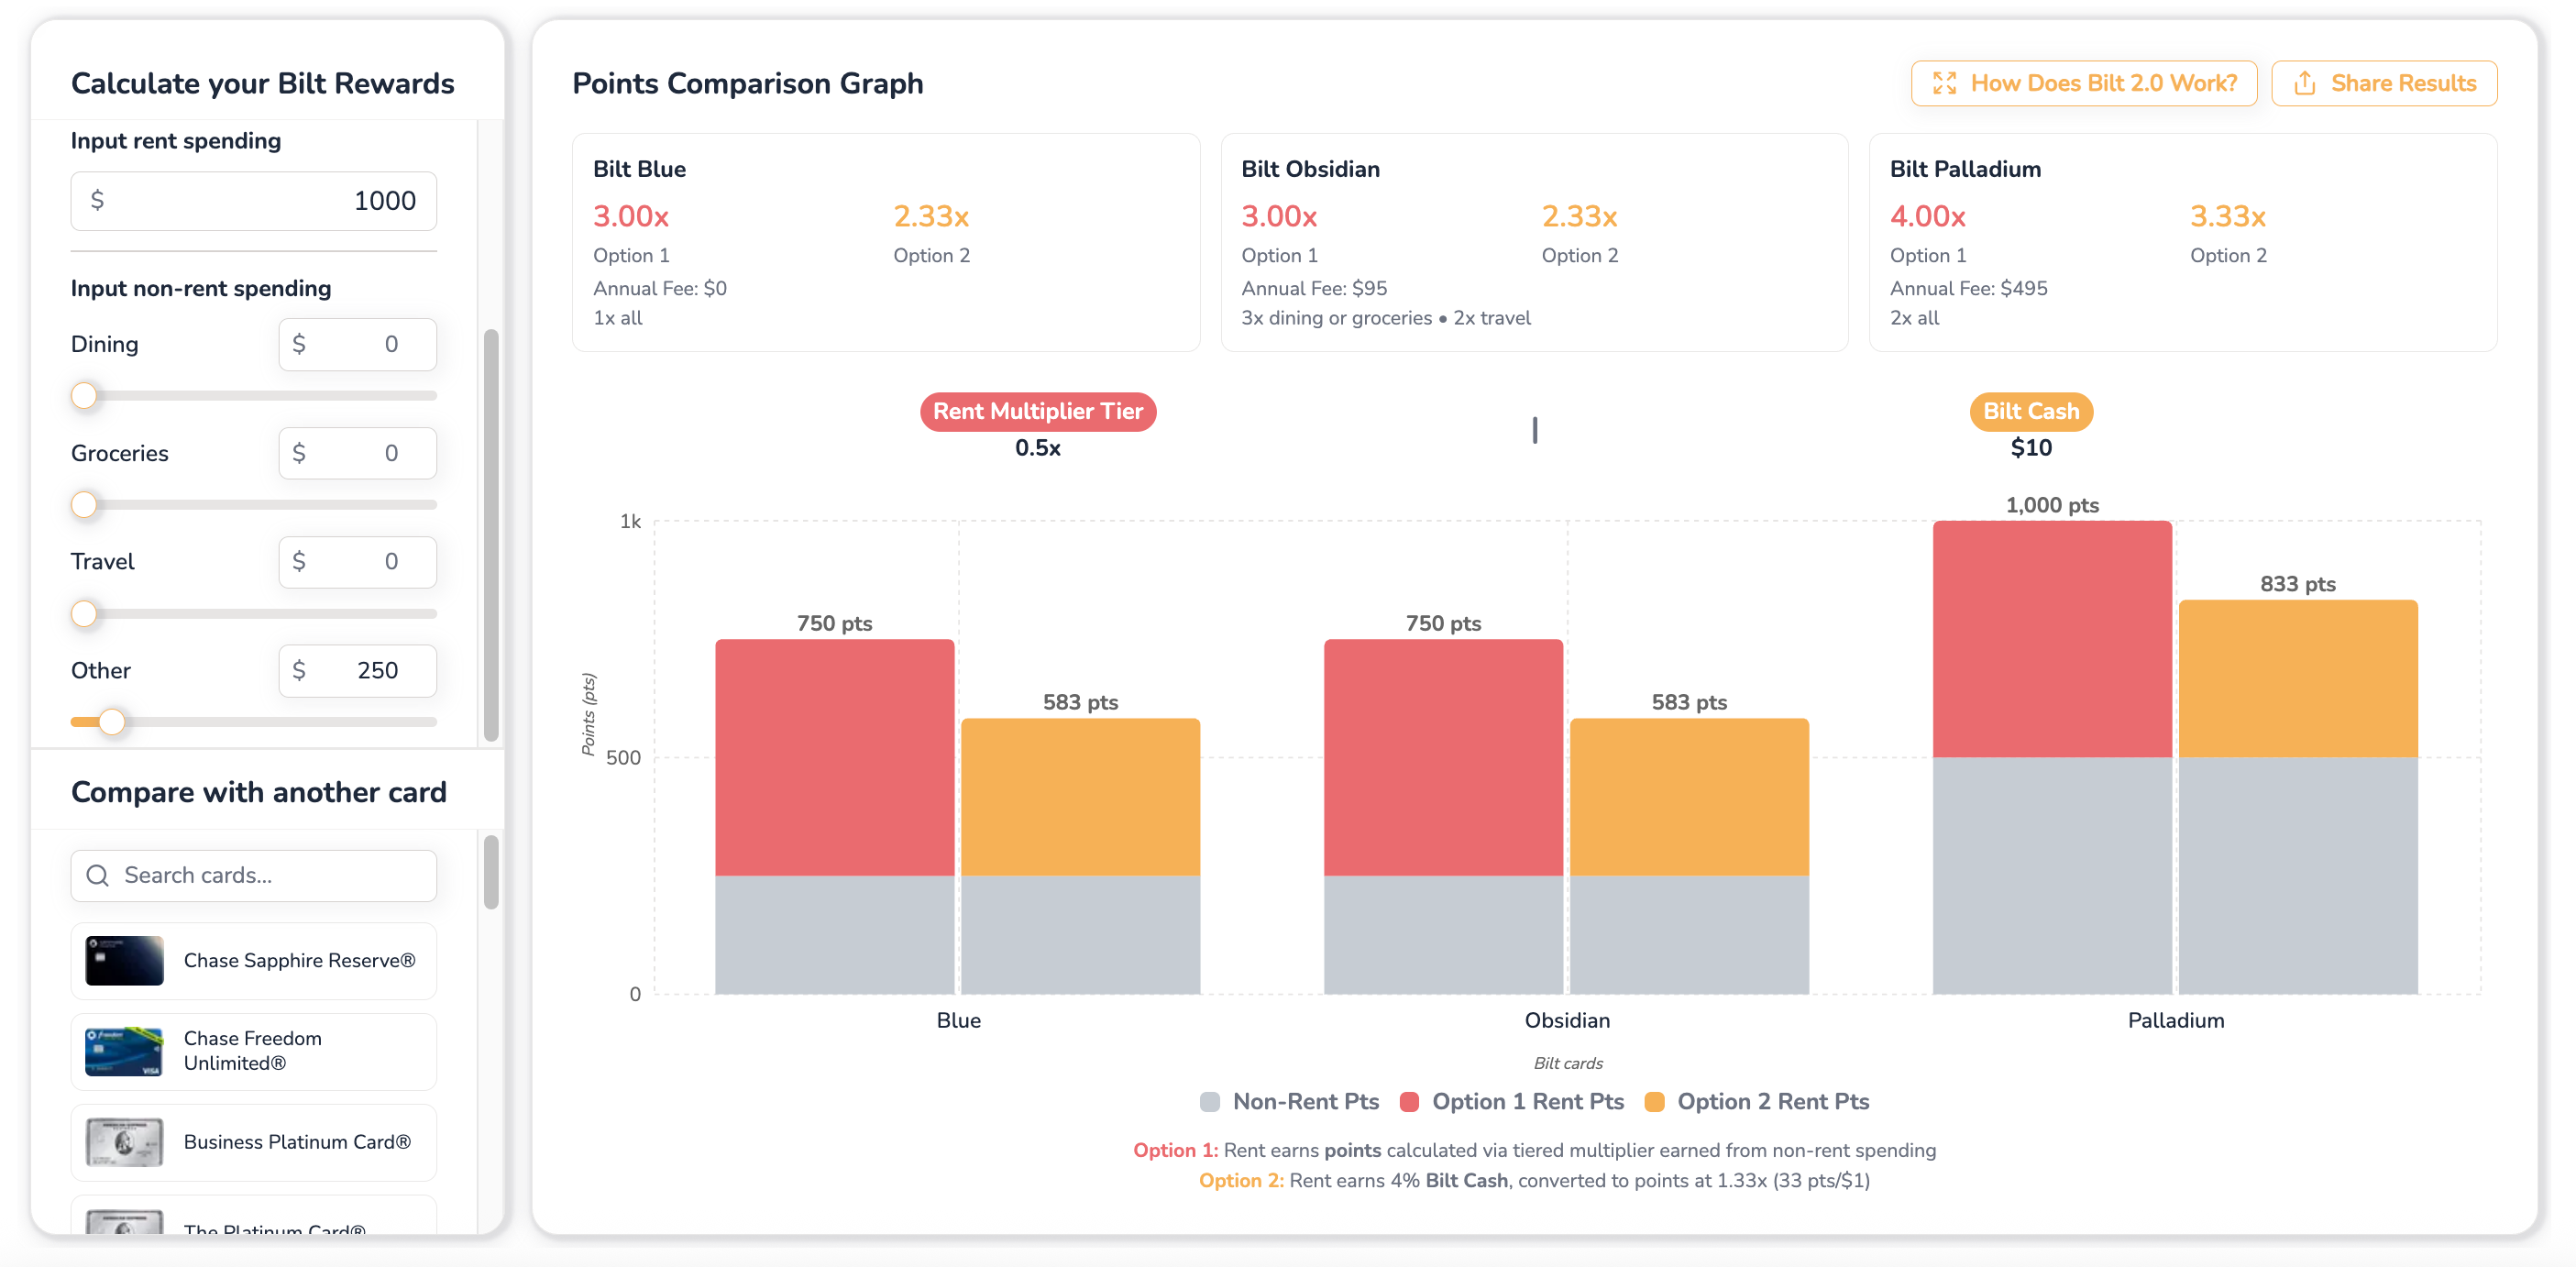This screenshot has height=1267, width=2576.
Task: Focus the Travel amount input field
Action: point(357,562)
